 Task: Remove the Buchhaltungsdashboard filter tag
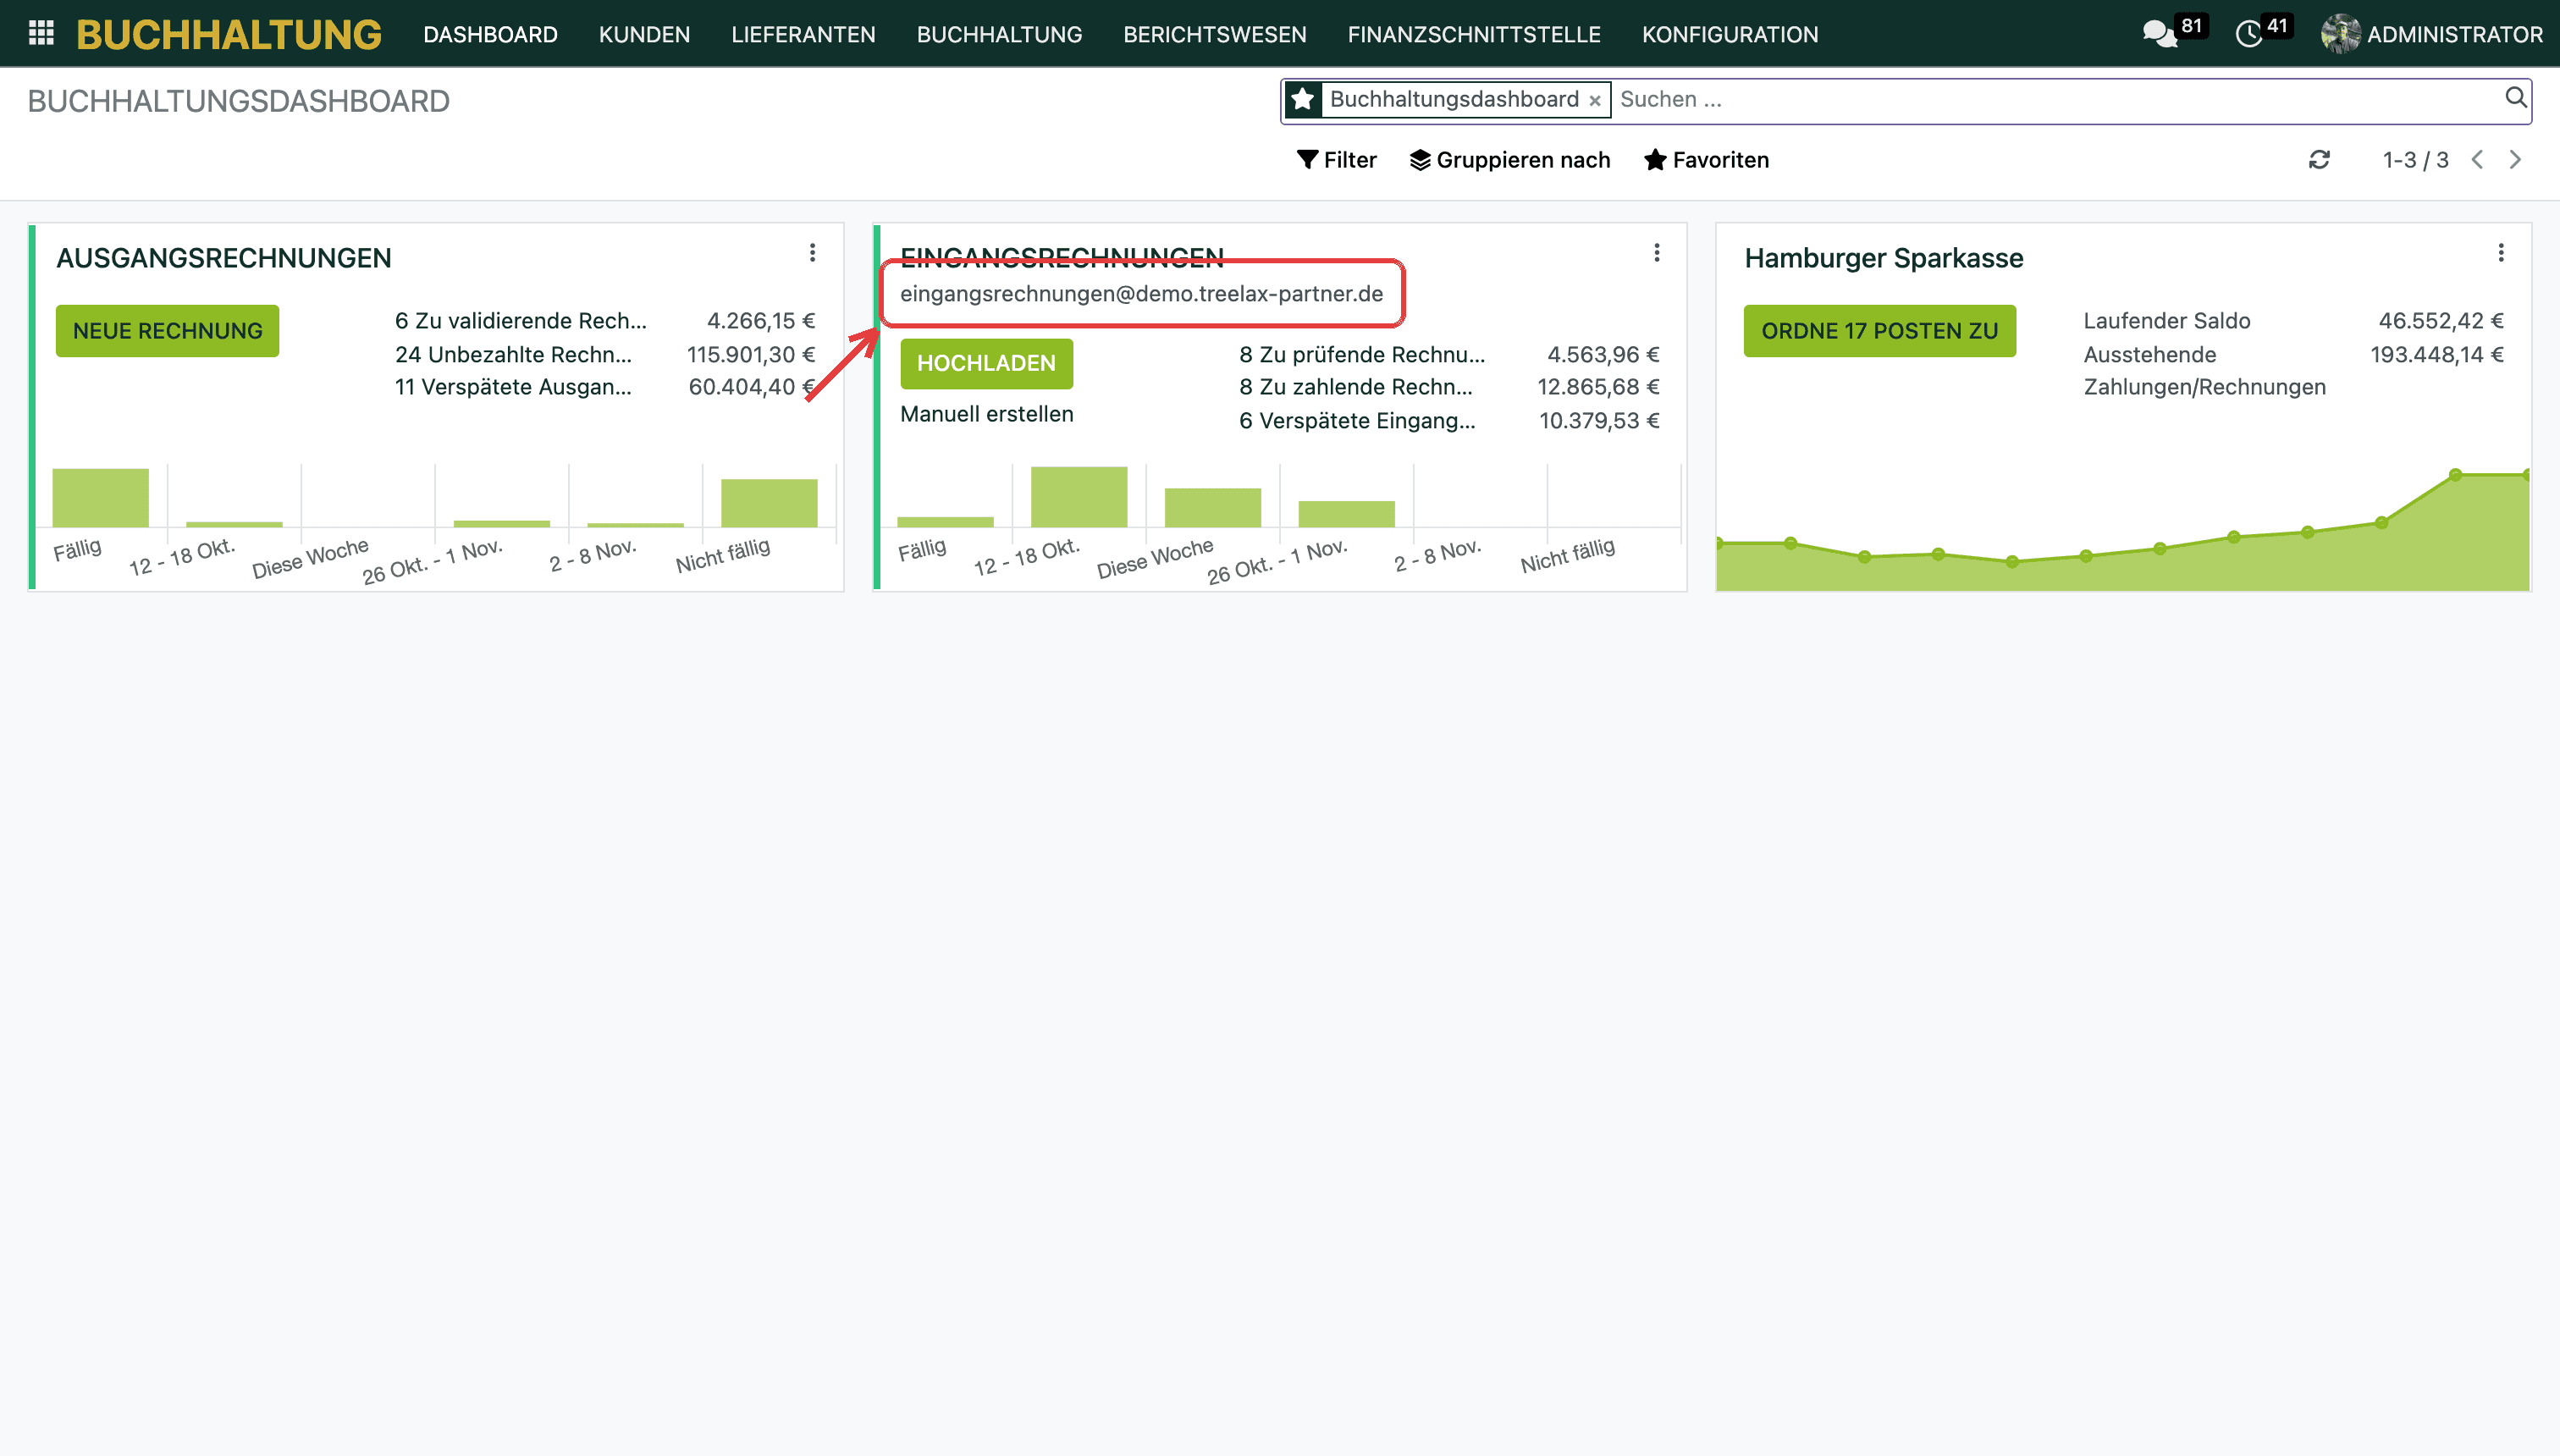(1595, 100)
